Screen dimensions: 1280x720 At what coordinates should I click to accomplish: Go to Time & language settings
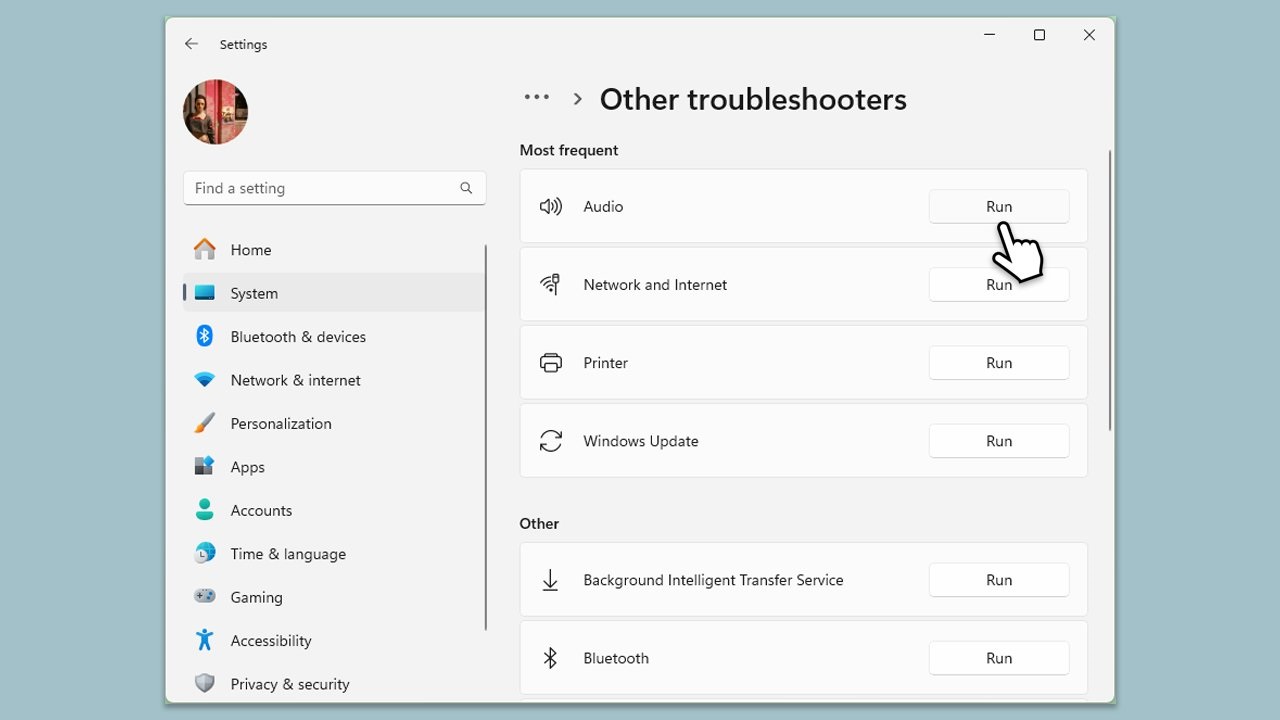(287, 554)
